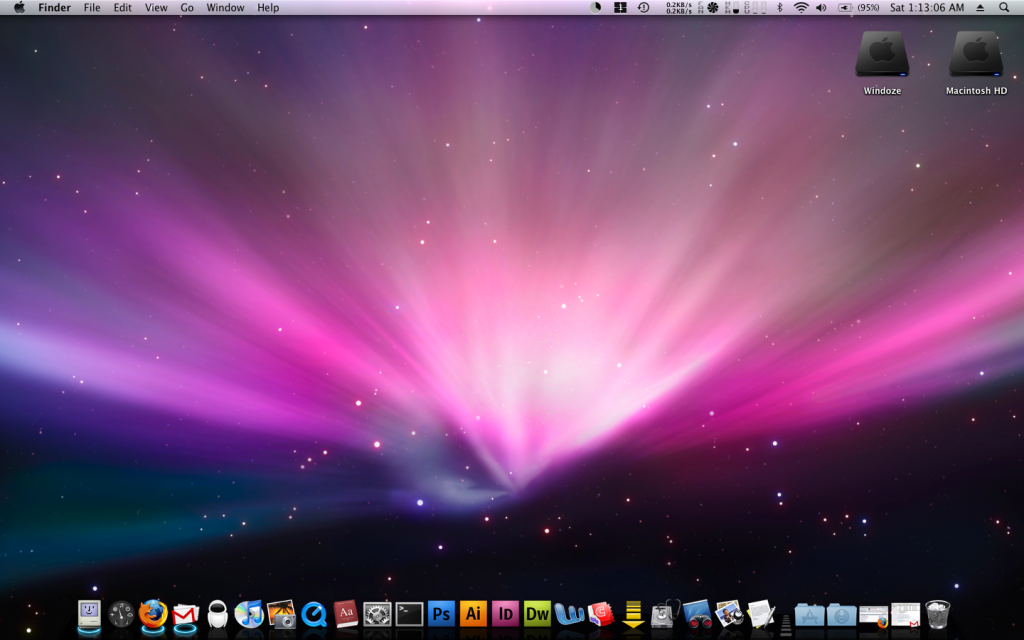This screenshot has width=1024, height=640.
Task: Open the View menu
Action: tap(156, 8)
